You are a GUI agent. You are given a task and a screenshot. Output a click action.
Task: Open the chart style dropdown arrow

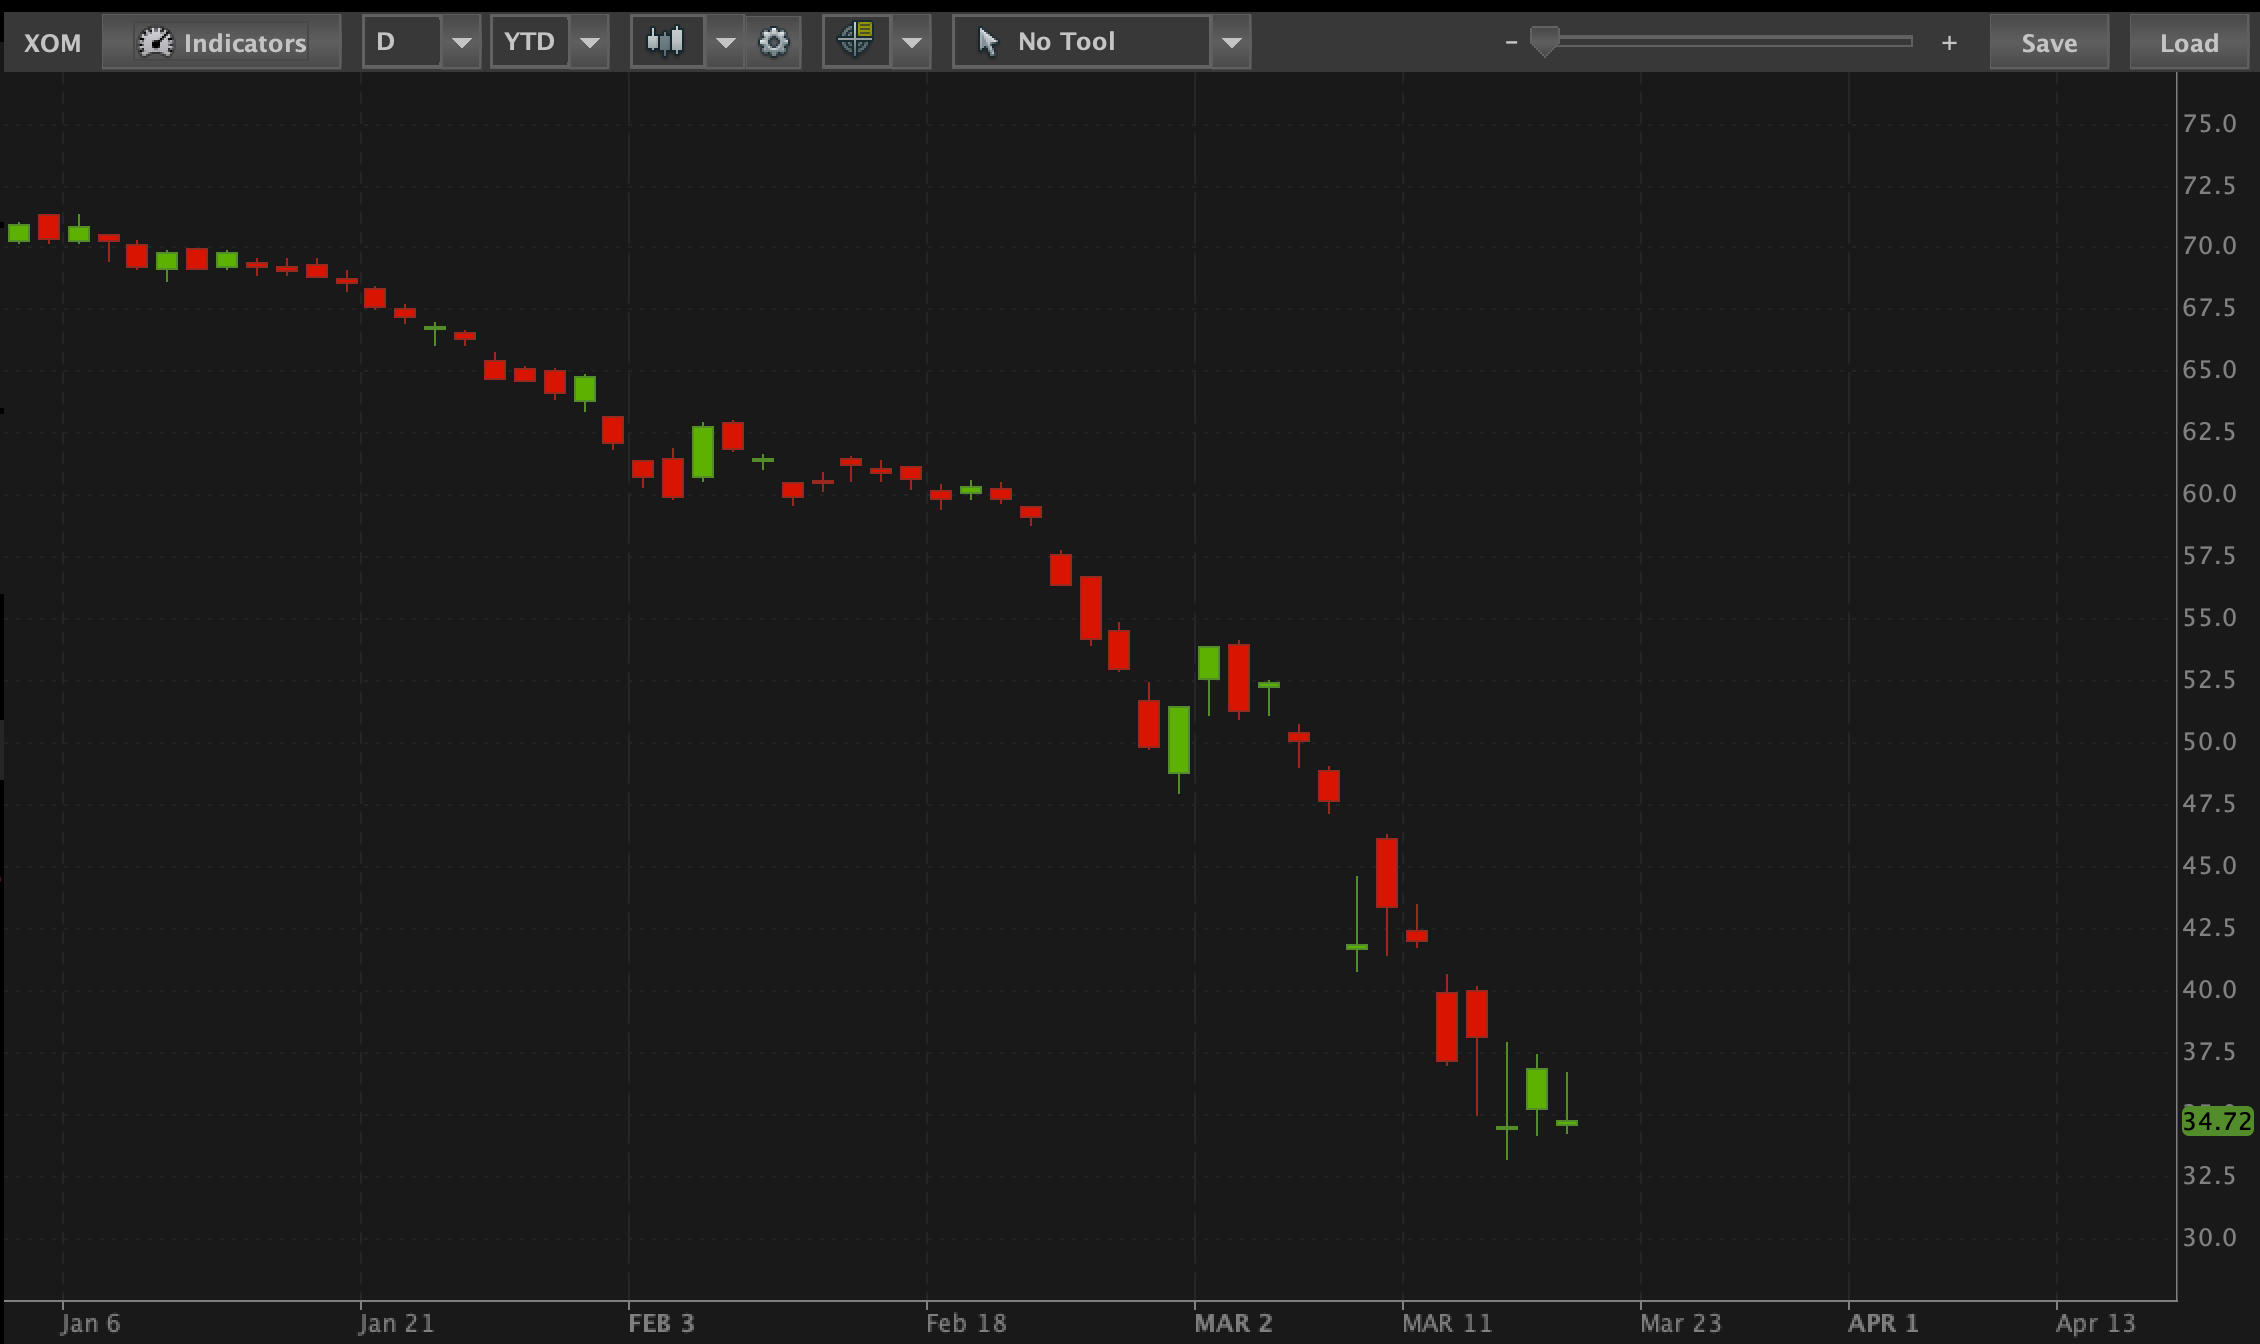[x=725, y=42]
